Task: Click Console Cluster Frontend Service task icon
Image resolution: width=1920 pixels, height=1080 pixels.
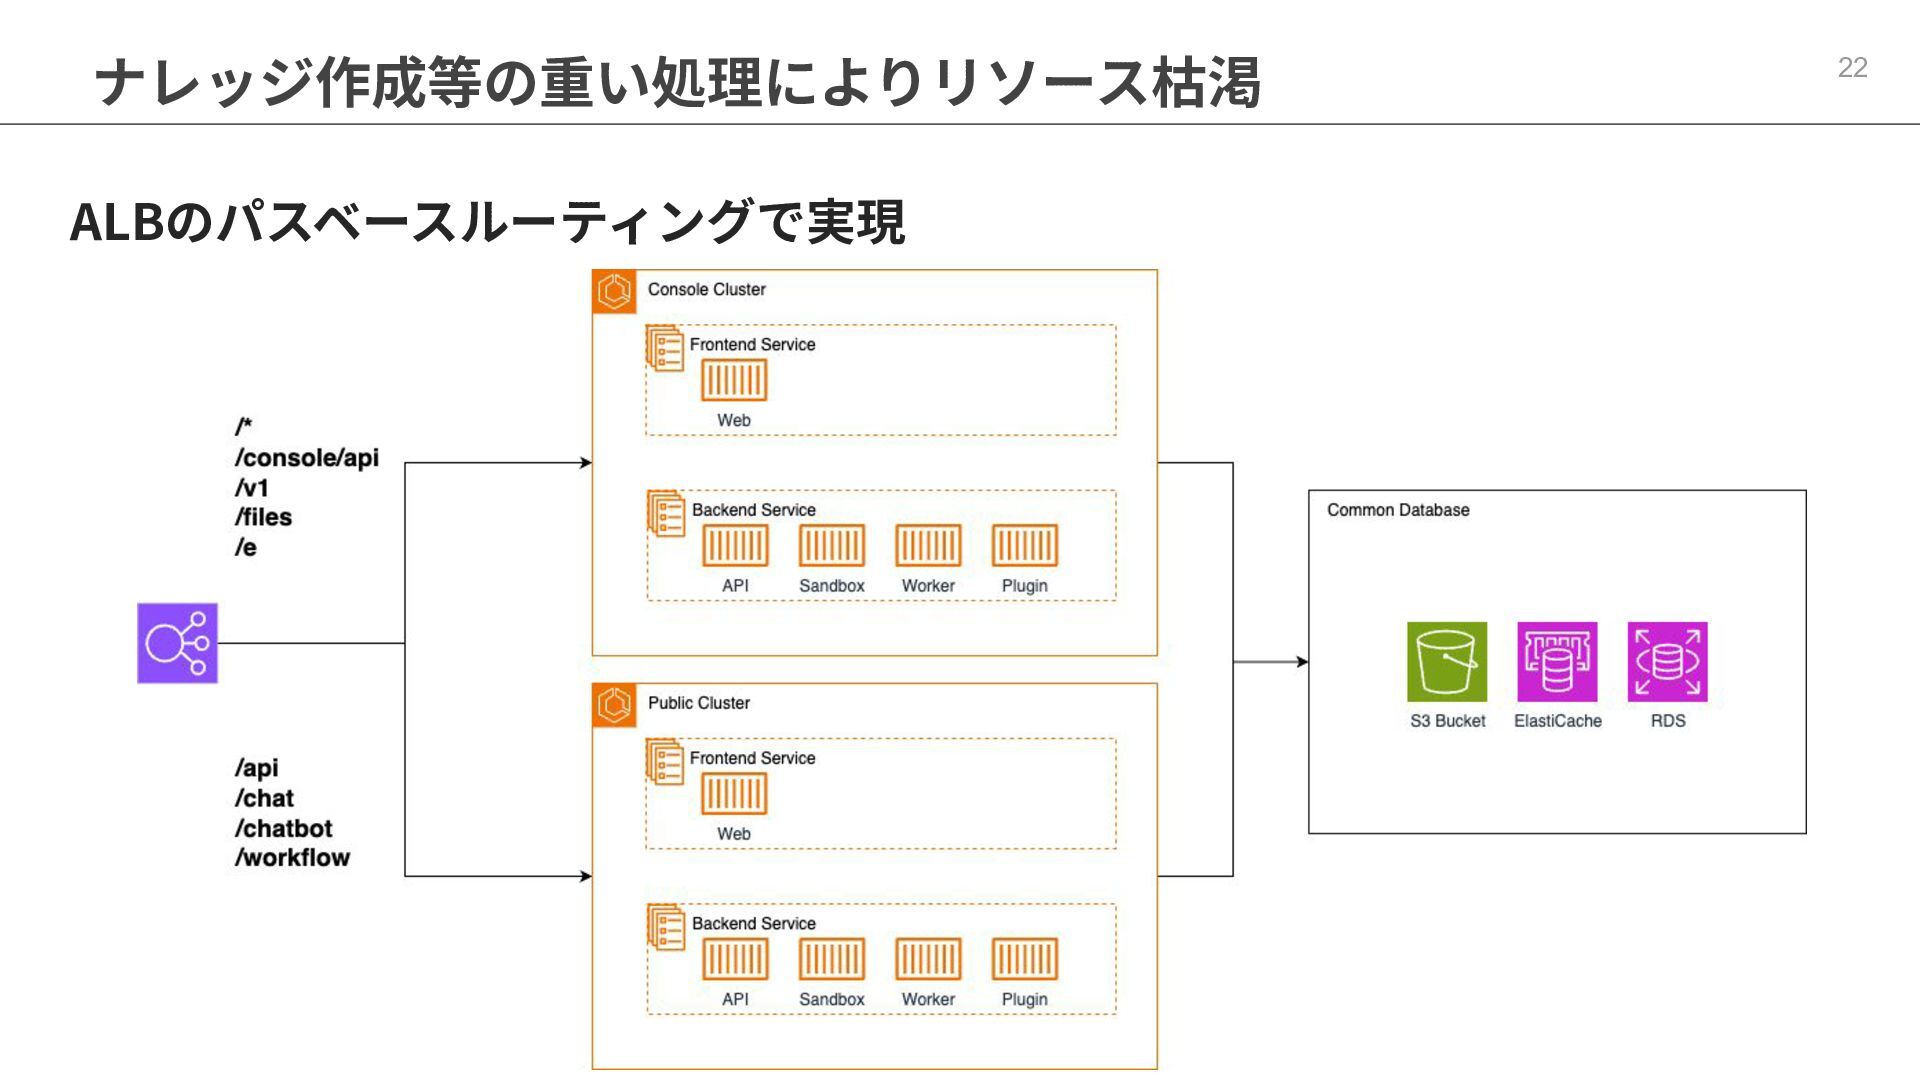Action: click(665, 347)
